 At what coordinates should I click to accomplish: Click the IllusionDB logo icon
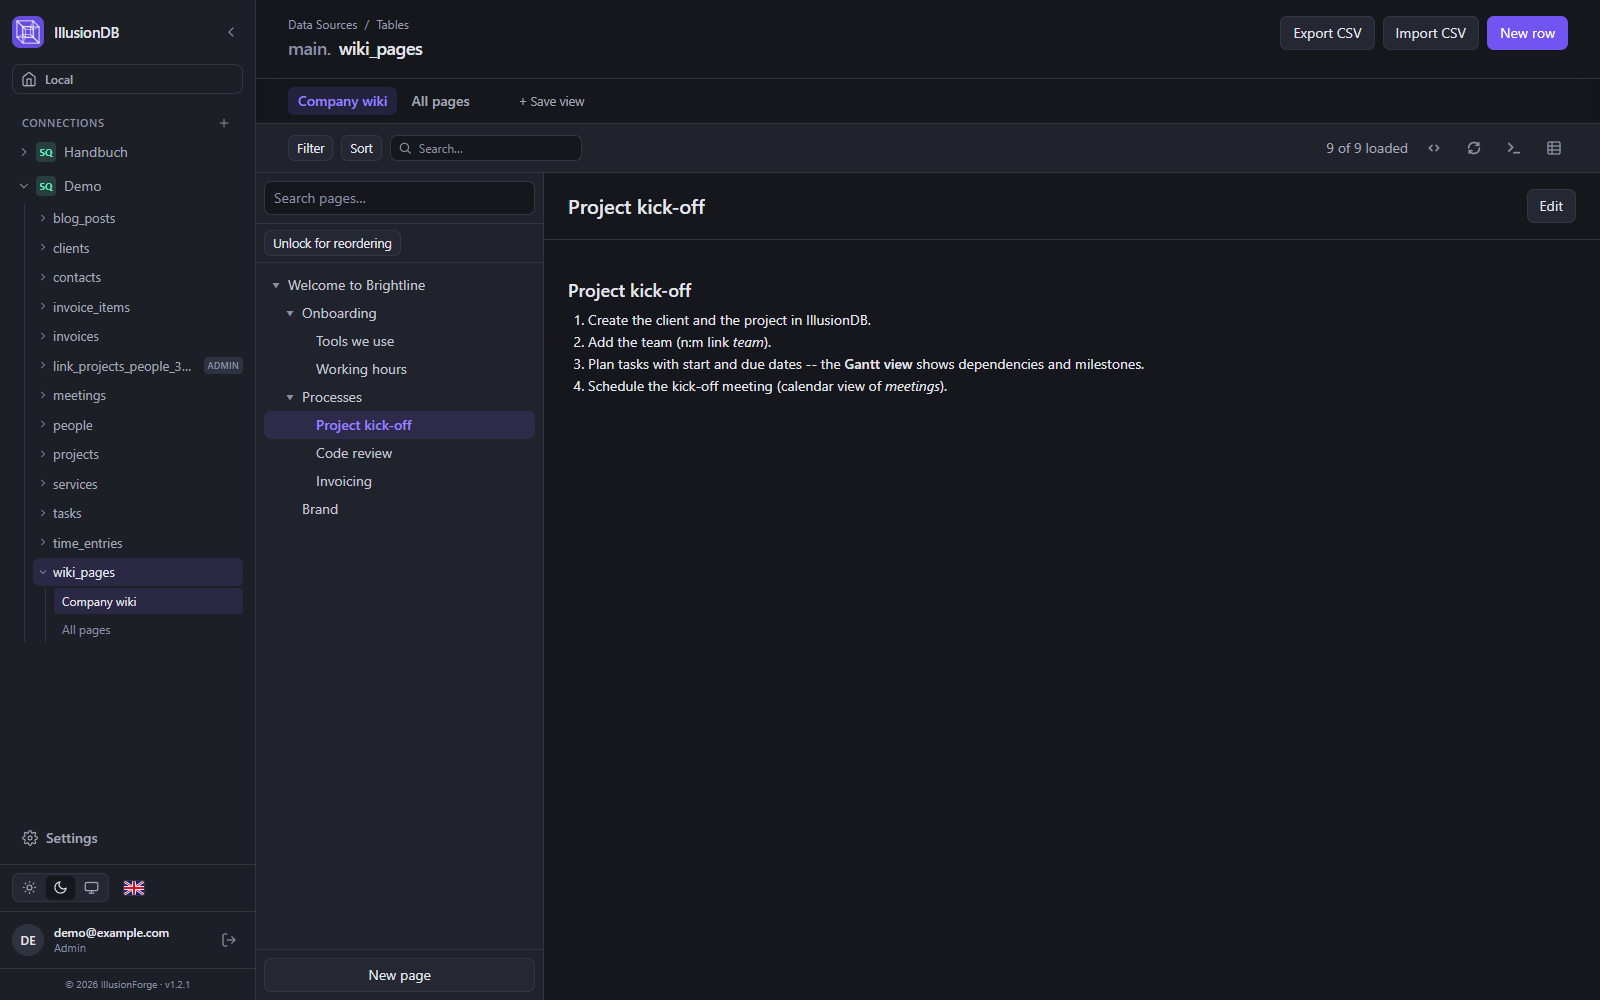(x=28, y=32)
